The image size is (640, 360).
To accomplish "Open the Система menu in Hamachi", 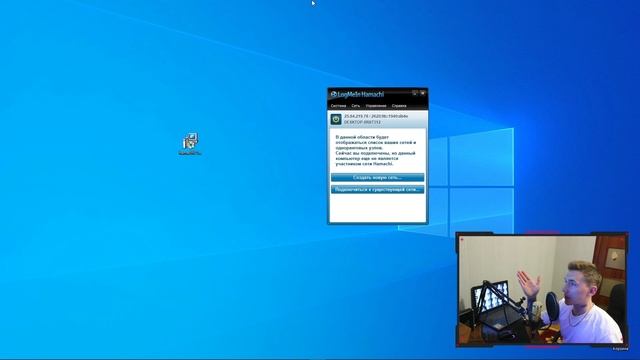I will [338, 106].
